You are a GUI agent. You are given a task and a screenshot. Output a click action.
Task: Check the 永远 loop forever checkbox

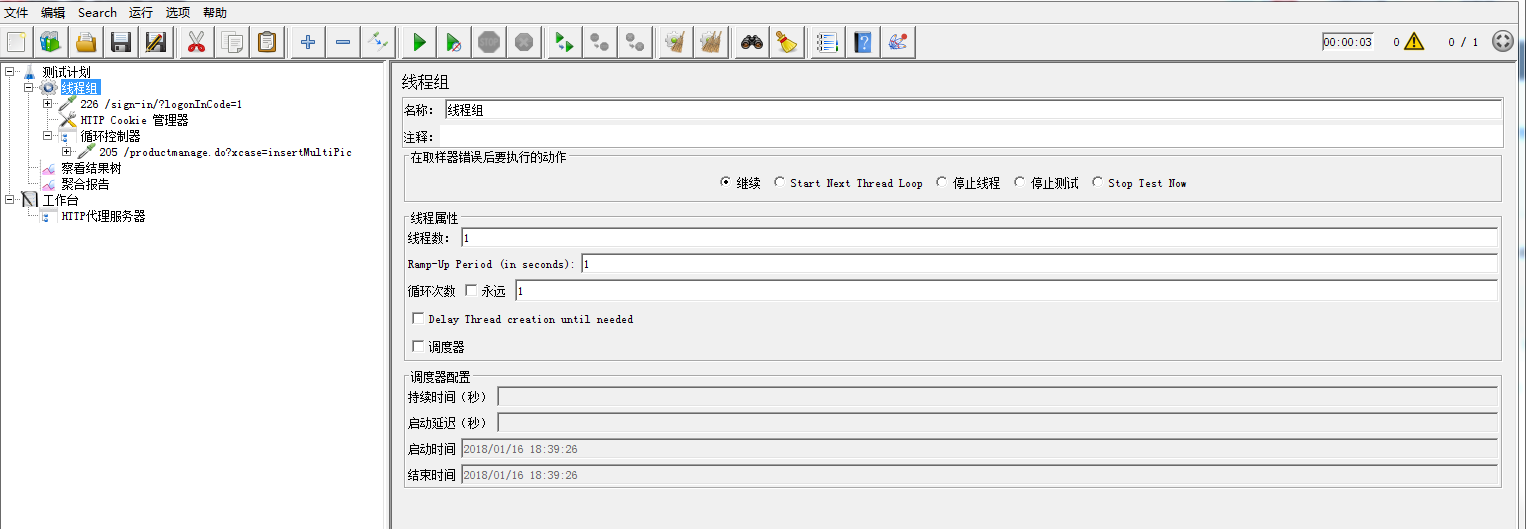pos(472,291)
